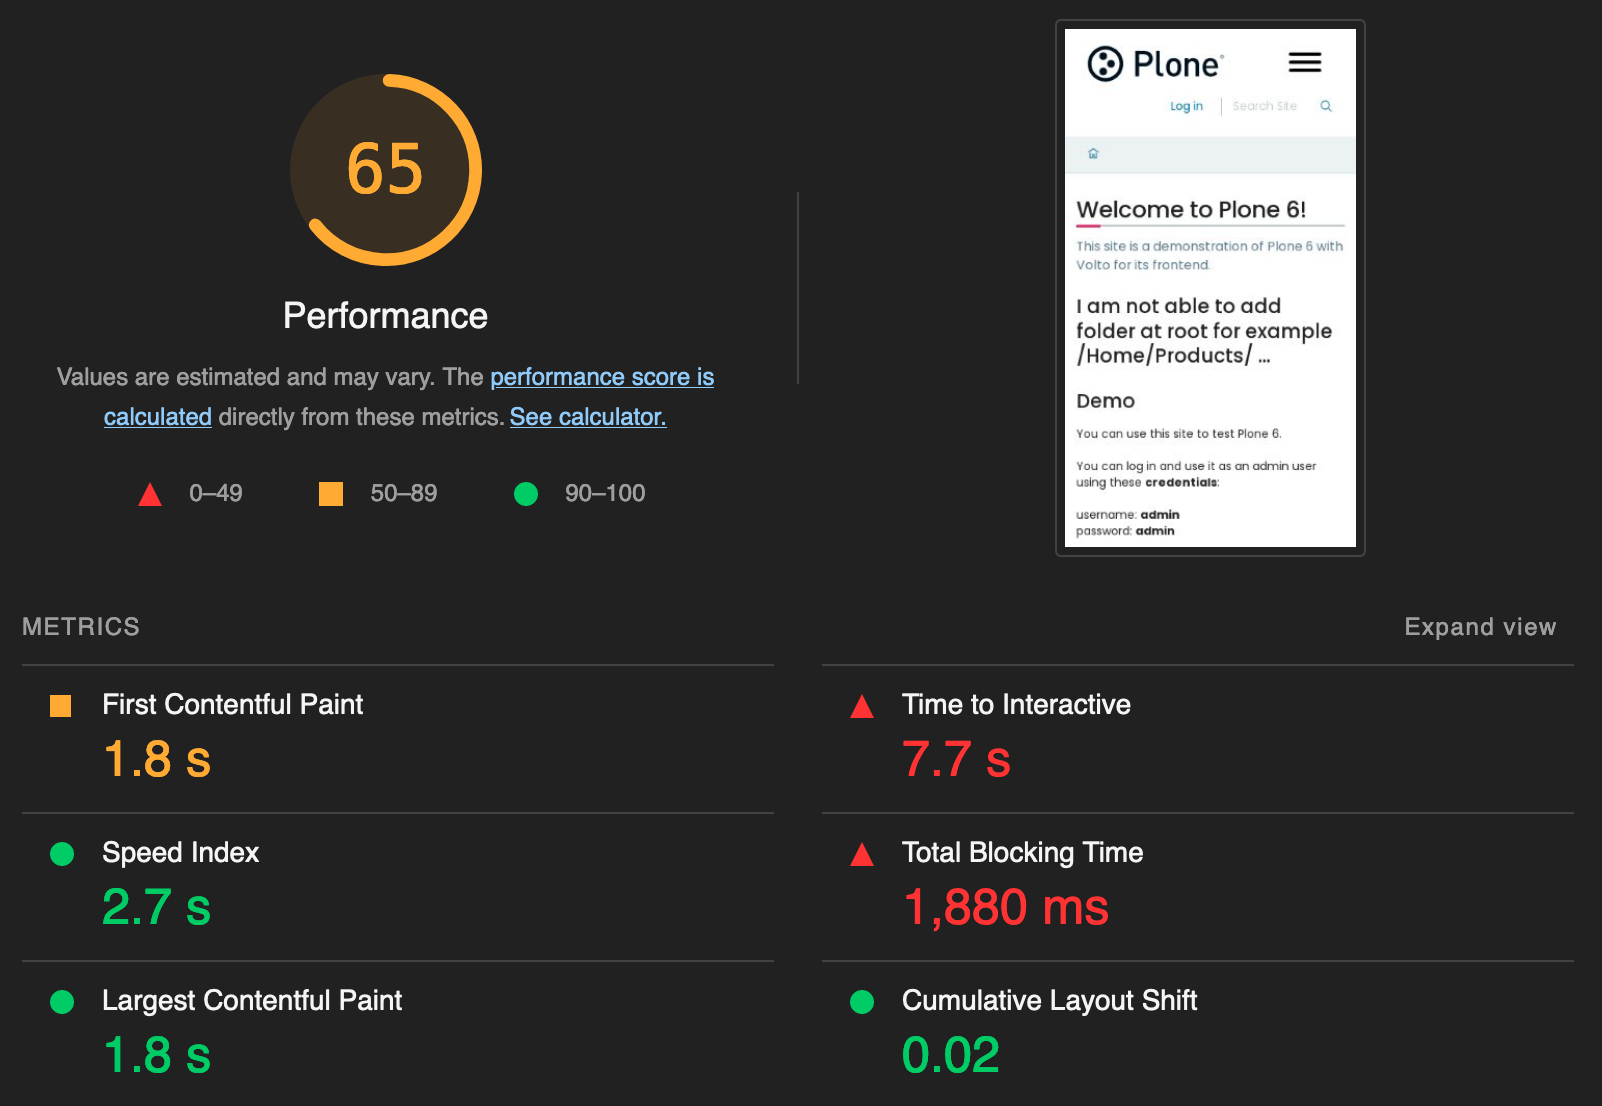Click the performance score gauge showing 65
1602x1106 pixels.
point(385,170)
